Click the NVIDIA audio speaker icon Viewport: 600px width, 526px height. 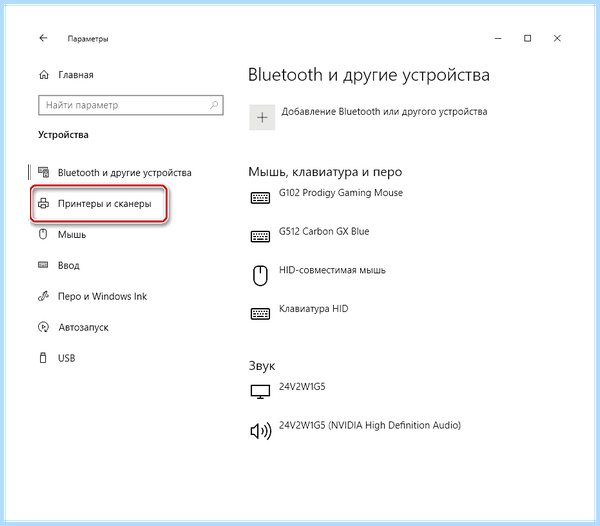[261, 431]
